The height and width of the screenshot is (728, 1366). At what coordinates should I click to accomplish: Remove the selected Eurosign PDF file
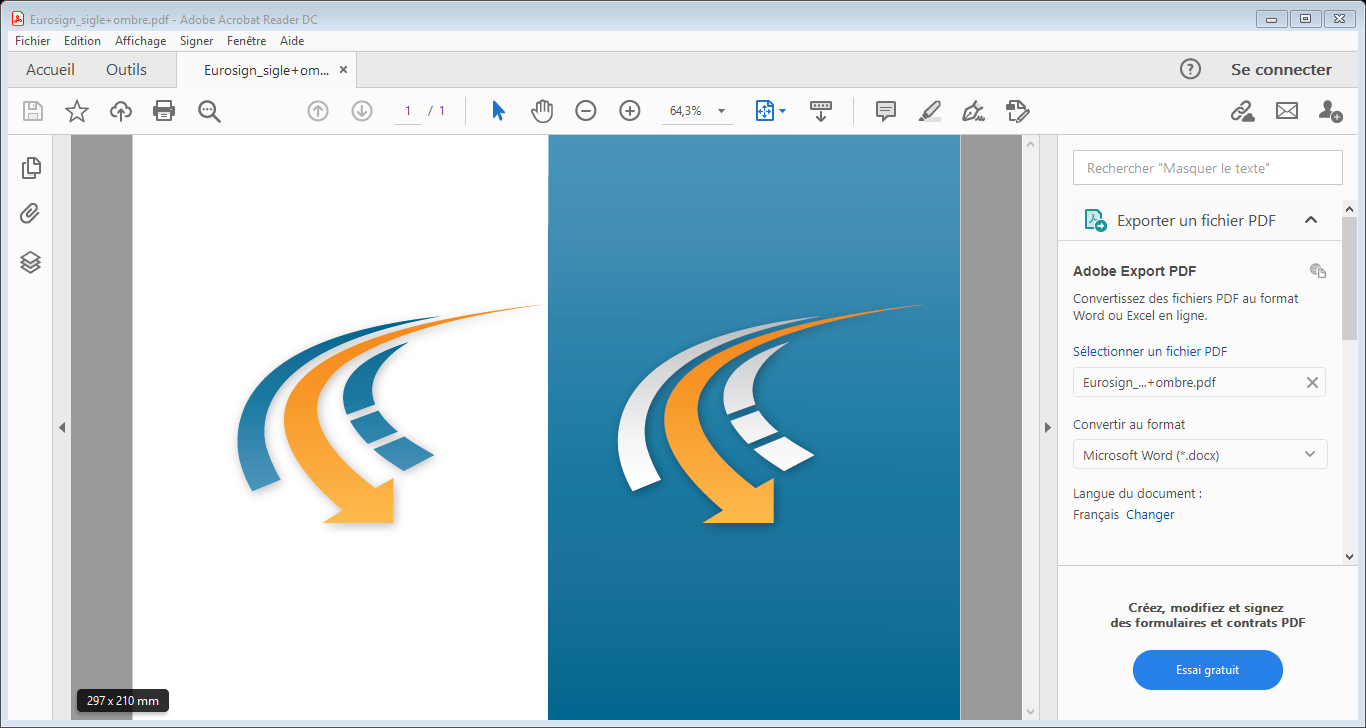point(1313,382)
